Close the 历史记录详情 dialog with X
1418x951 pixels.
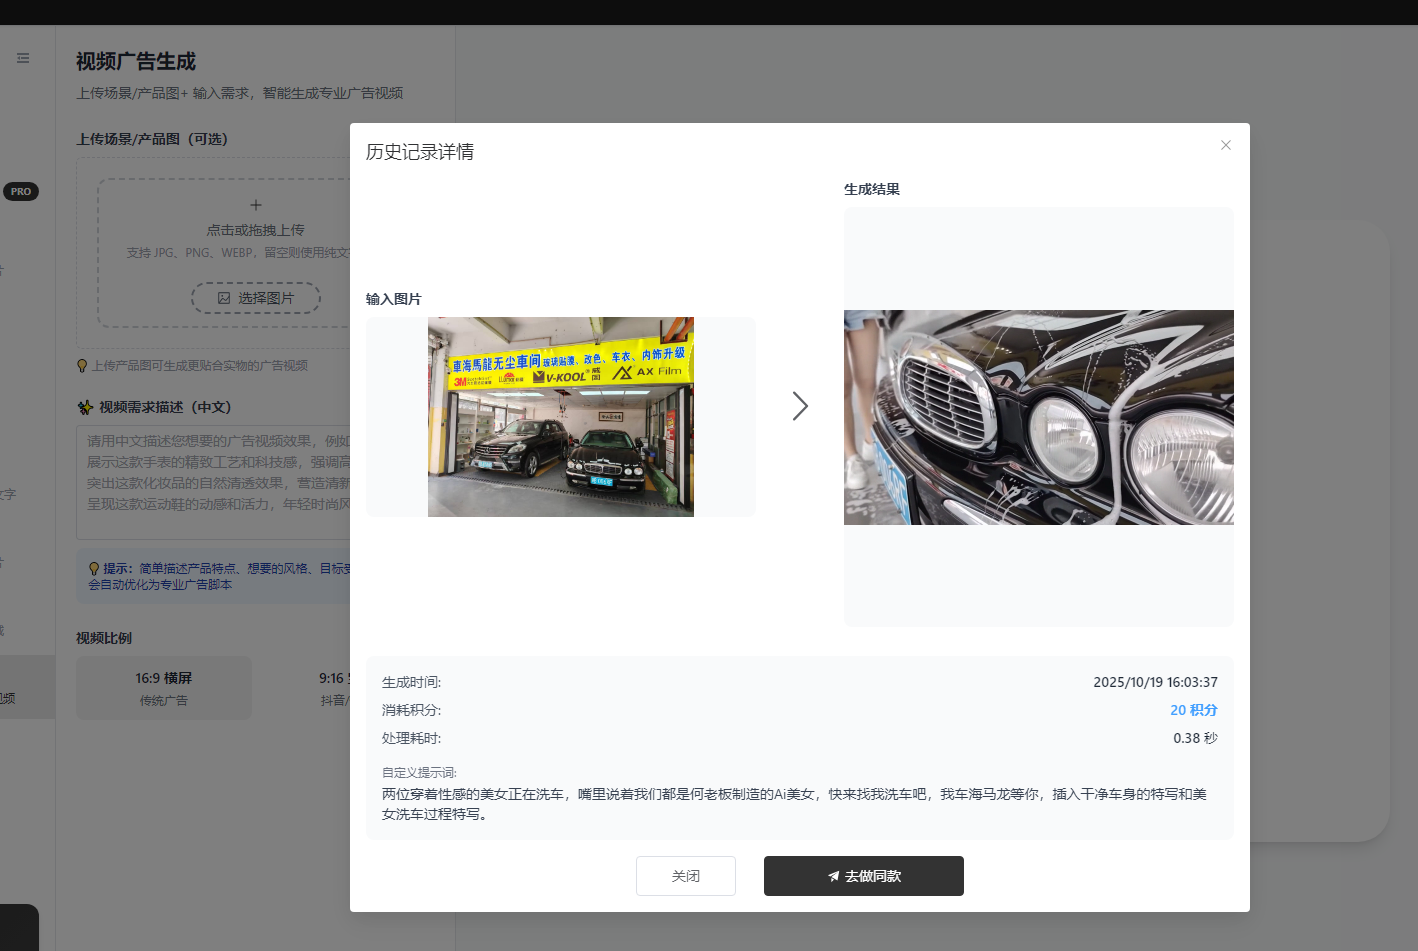click(1225, 145)
